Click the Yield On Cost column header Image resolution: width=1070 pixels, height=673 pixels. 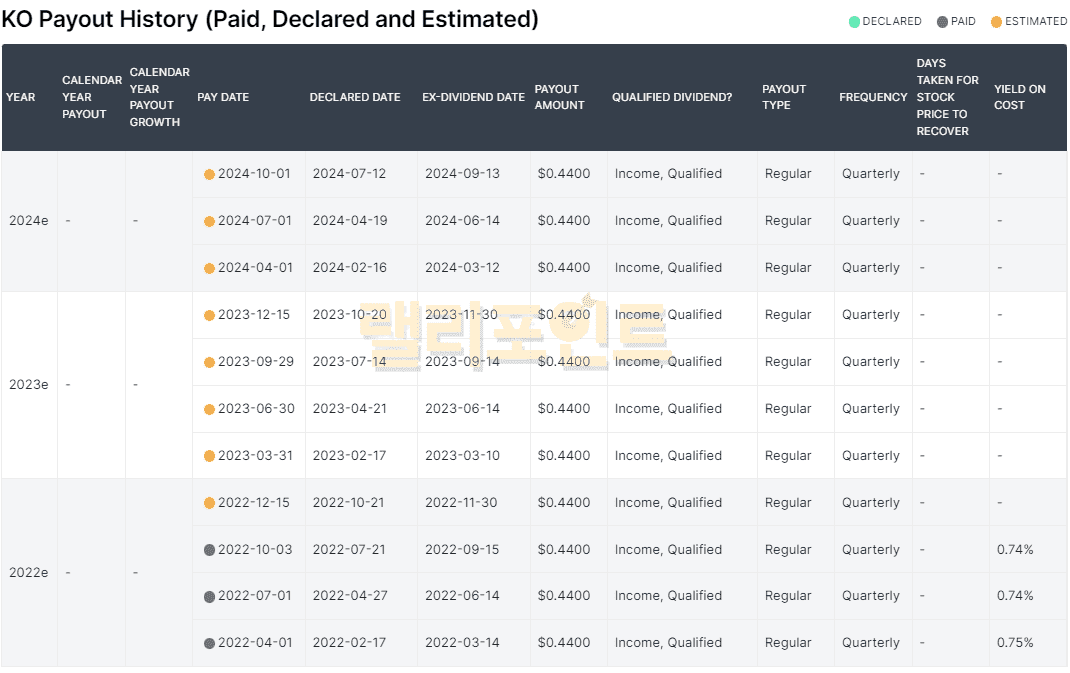[x=1019, y=97]
